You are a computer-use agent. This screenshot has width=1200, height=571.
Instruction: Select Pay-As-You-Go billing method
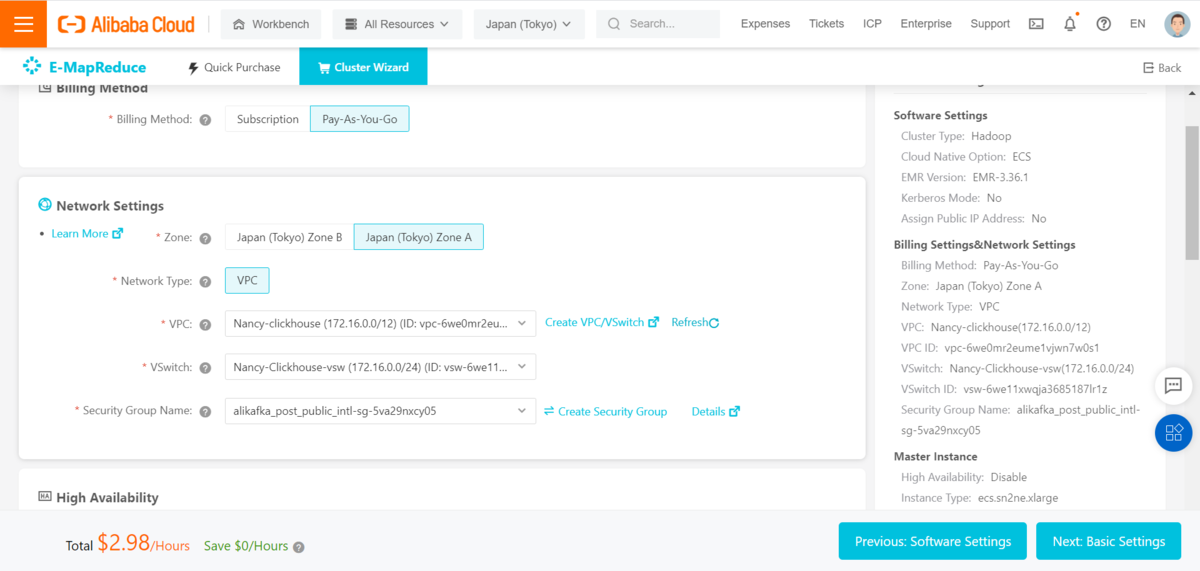click(359, 119)
